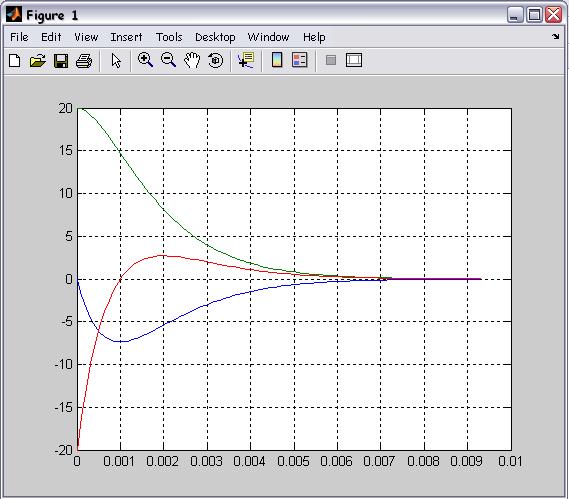This screenshot has height=499, width=569.
Task: Toggle the Data Cursor tool
Action: (246, 60)
